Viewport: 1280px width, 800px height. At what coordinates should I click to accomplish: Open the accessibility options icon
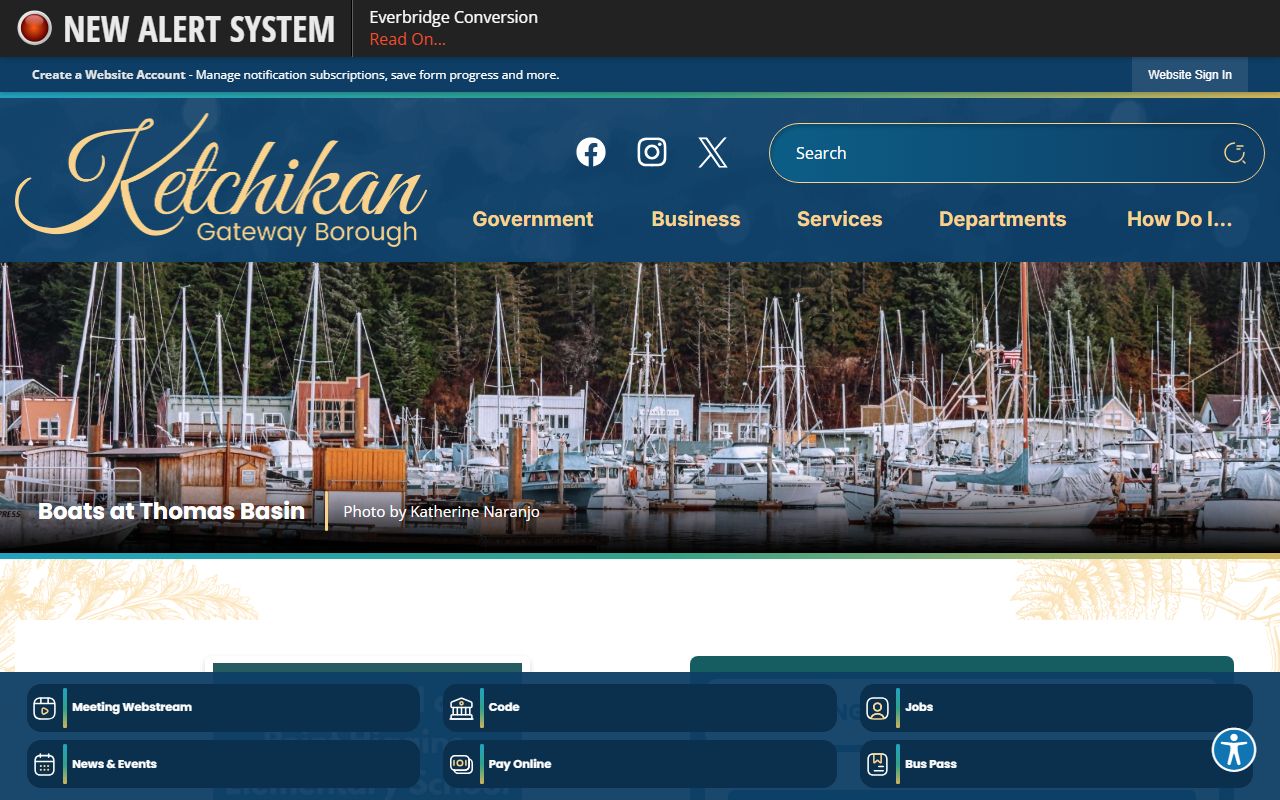pos(1234,750)
